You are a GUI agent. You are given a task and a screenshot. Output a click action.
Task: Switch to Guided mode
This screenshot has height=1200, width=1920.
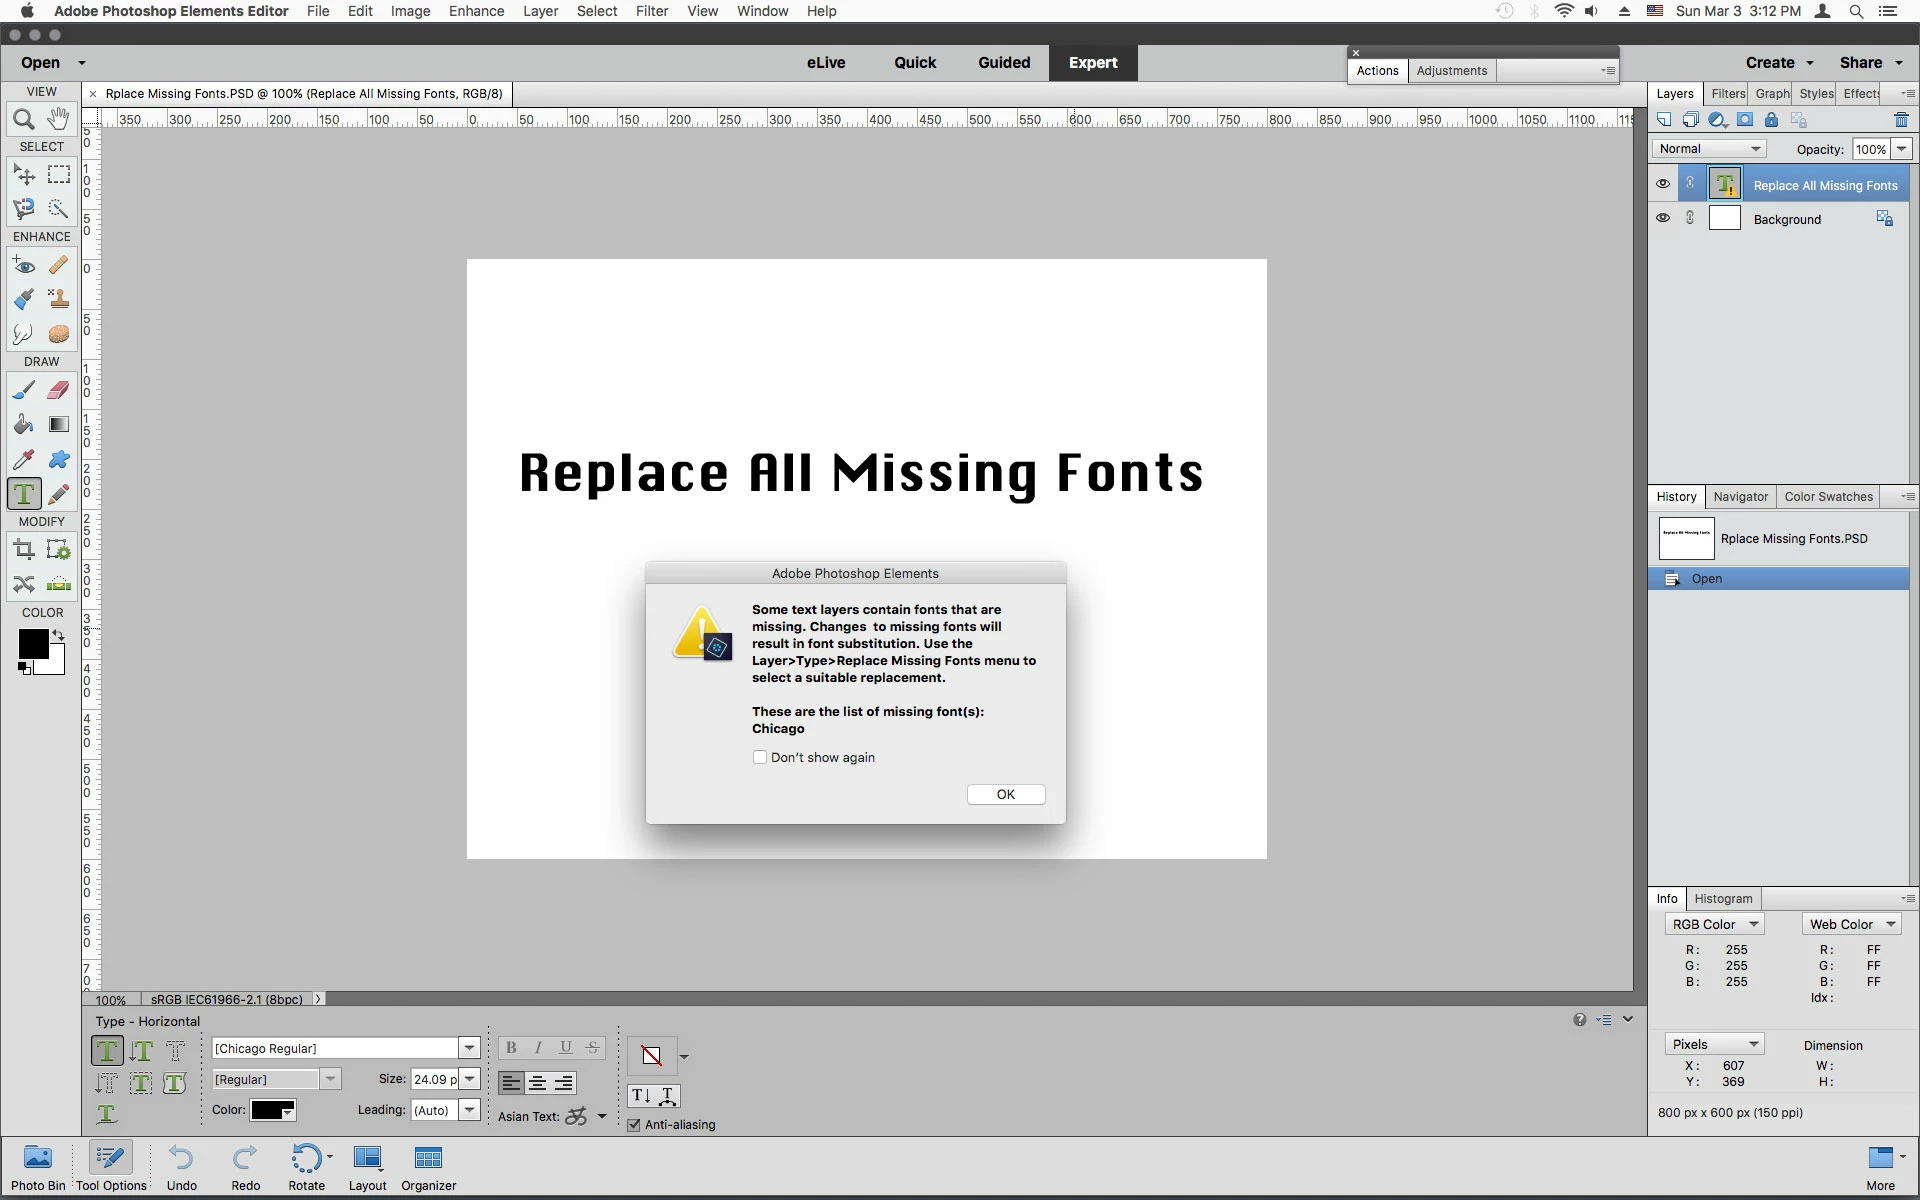(1003, 62)
